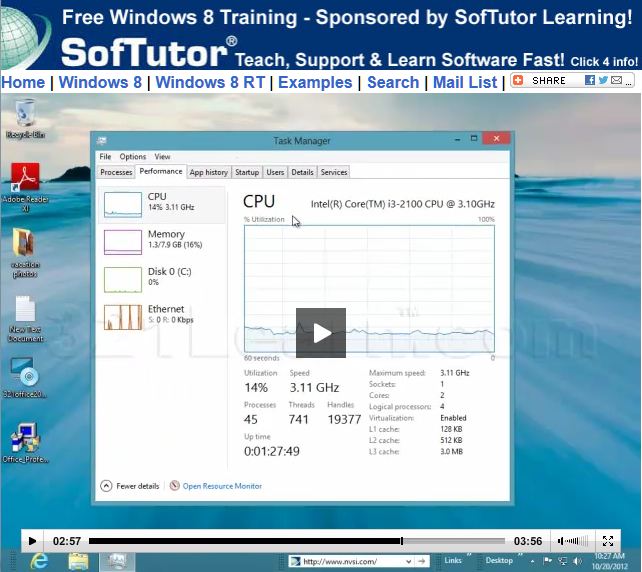This screenshot has width=642, height=572.
Task: Share via the Facebook icon
Action: click(x=590, y=80)
